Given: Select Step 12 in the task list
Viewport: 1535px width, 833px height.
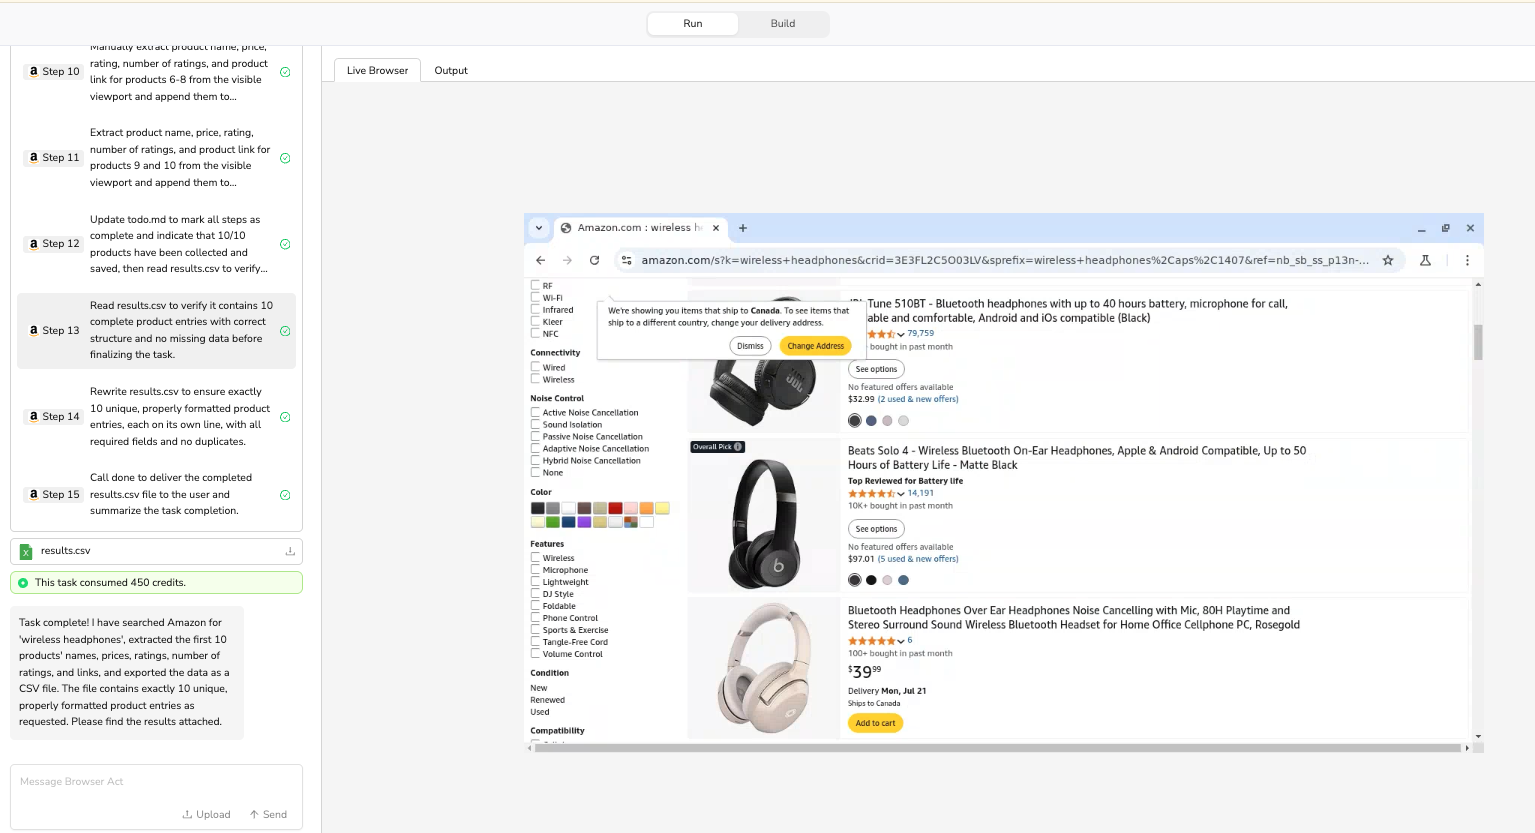Looking at the screenshot, I should 156,244.
